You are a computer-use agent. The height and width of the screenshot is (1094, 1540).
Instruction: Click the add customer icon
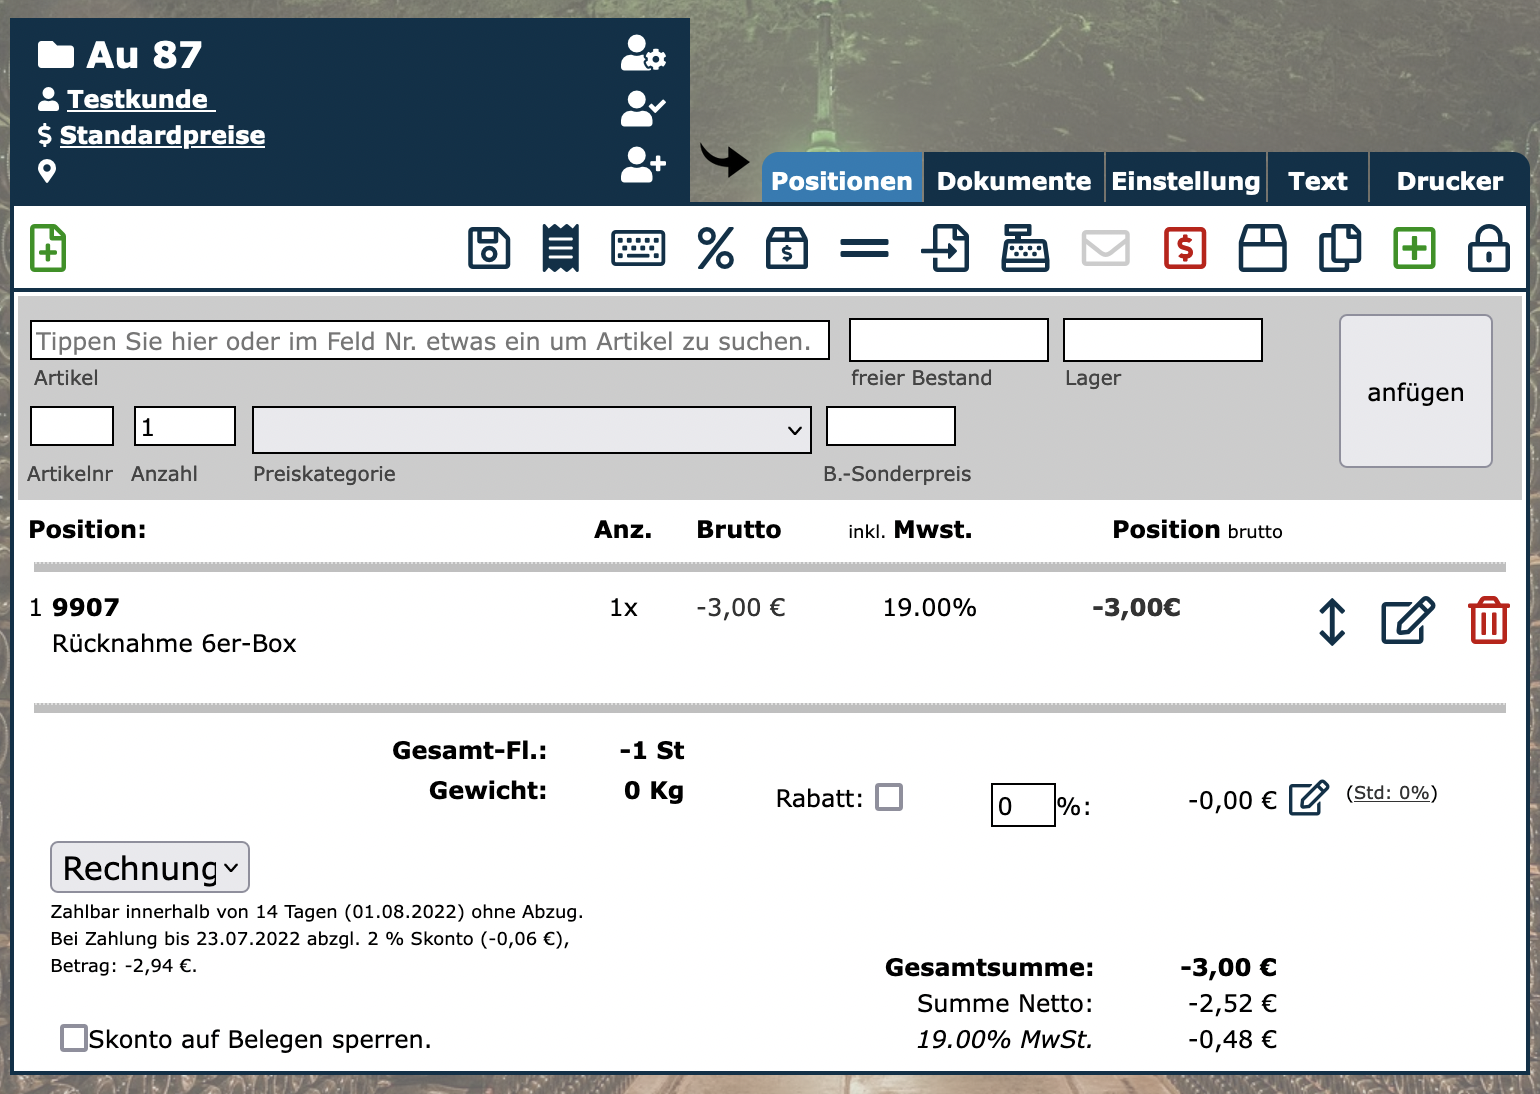[643, 165]
